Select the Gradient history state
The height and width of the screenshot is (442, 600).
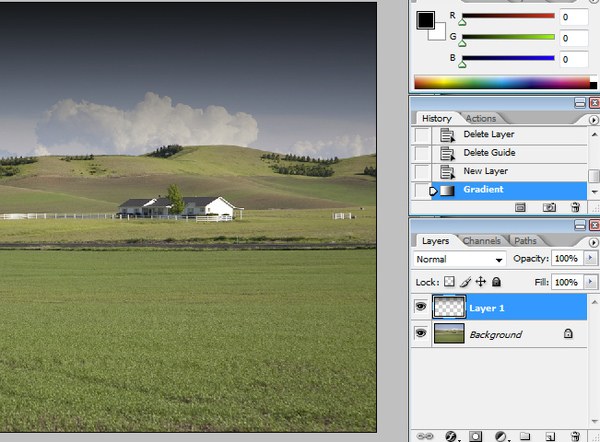coord(509,190)
